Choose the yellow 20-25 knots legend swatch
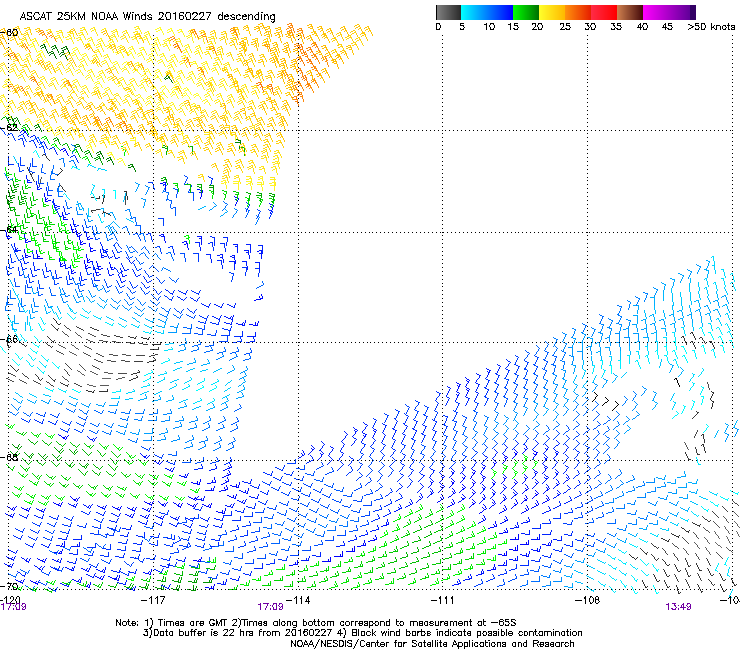The width and height of the screenshot is (740, 650). (552, 12)
